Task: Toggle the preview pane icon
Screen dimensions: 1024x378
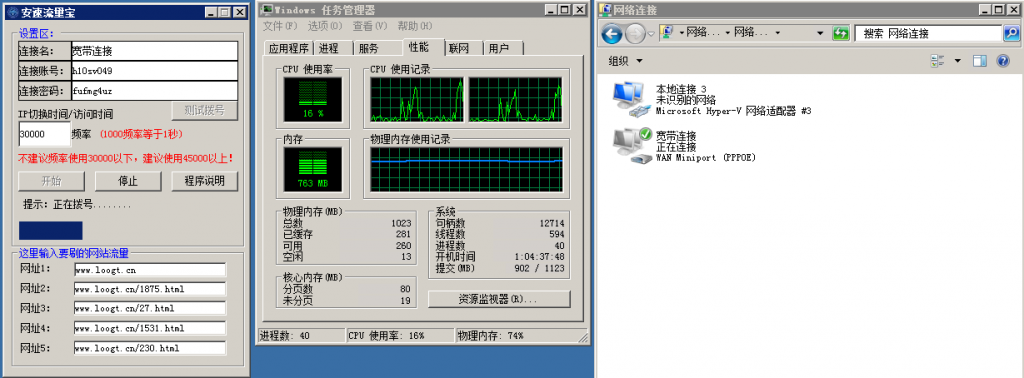Action: [x=979, y=61]
